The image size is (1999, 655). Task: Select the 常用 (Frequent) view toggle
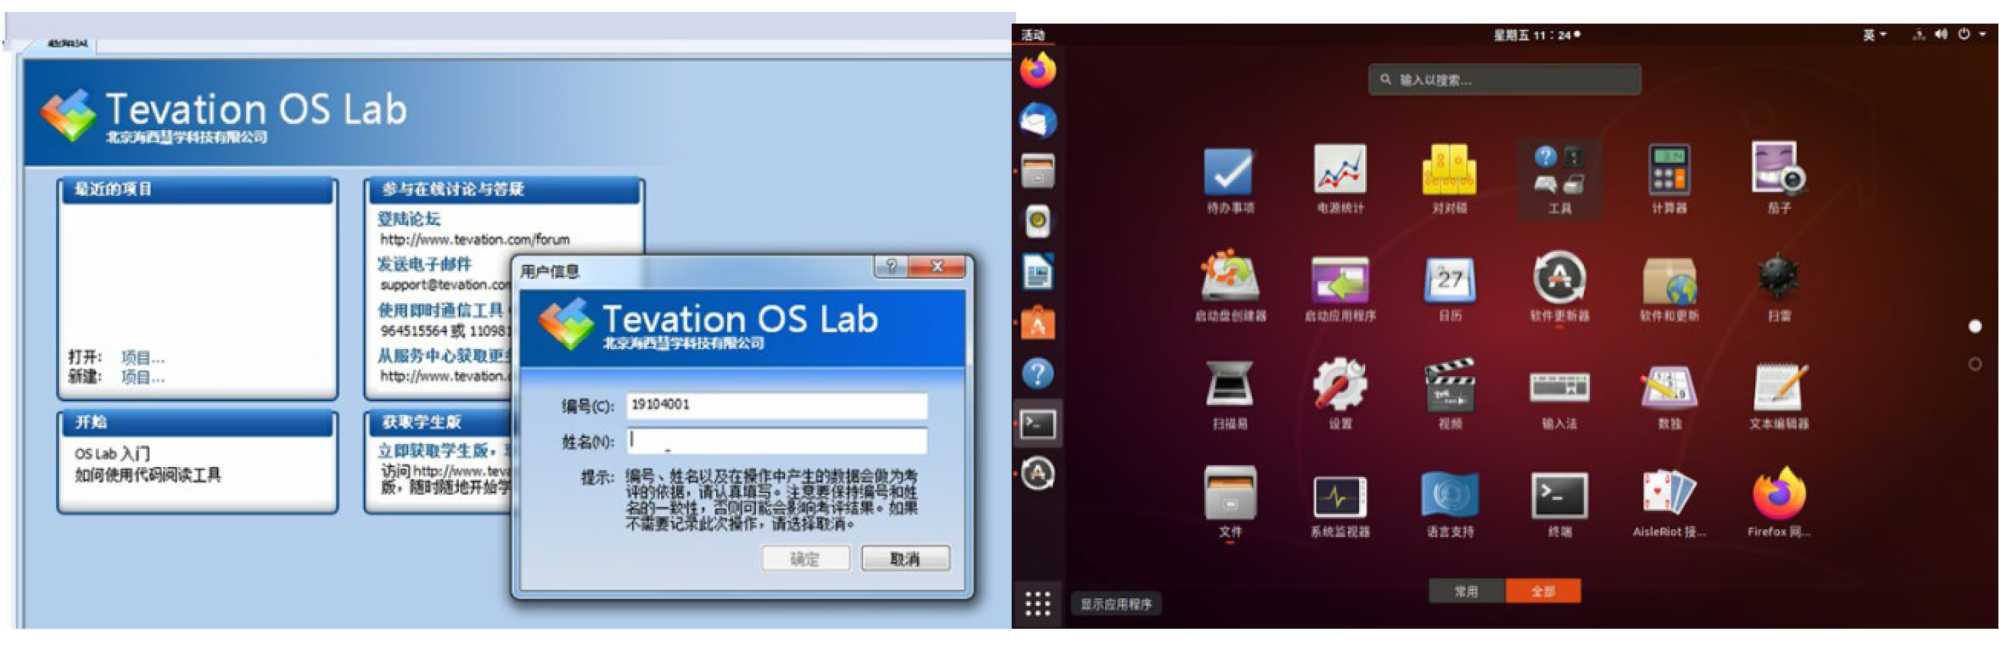point(1466,591)
